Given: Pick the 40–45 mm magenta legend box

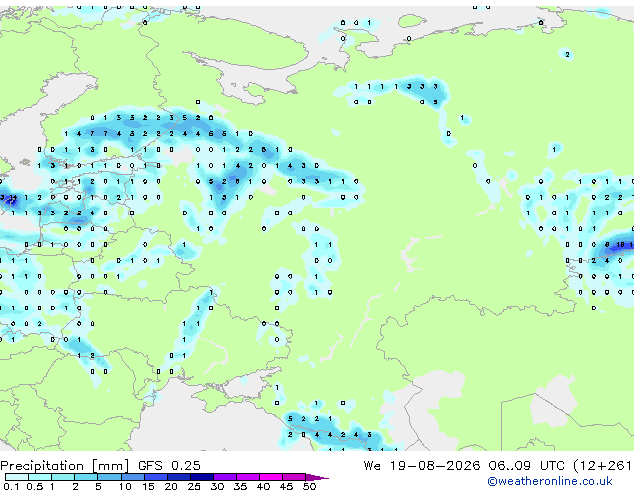Looking at the screenshot, I should click(x=271, y=477).
